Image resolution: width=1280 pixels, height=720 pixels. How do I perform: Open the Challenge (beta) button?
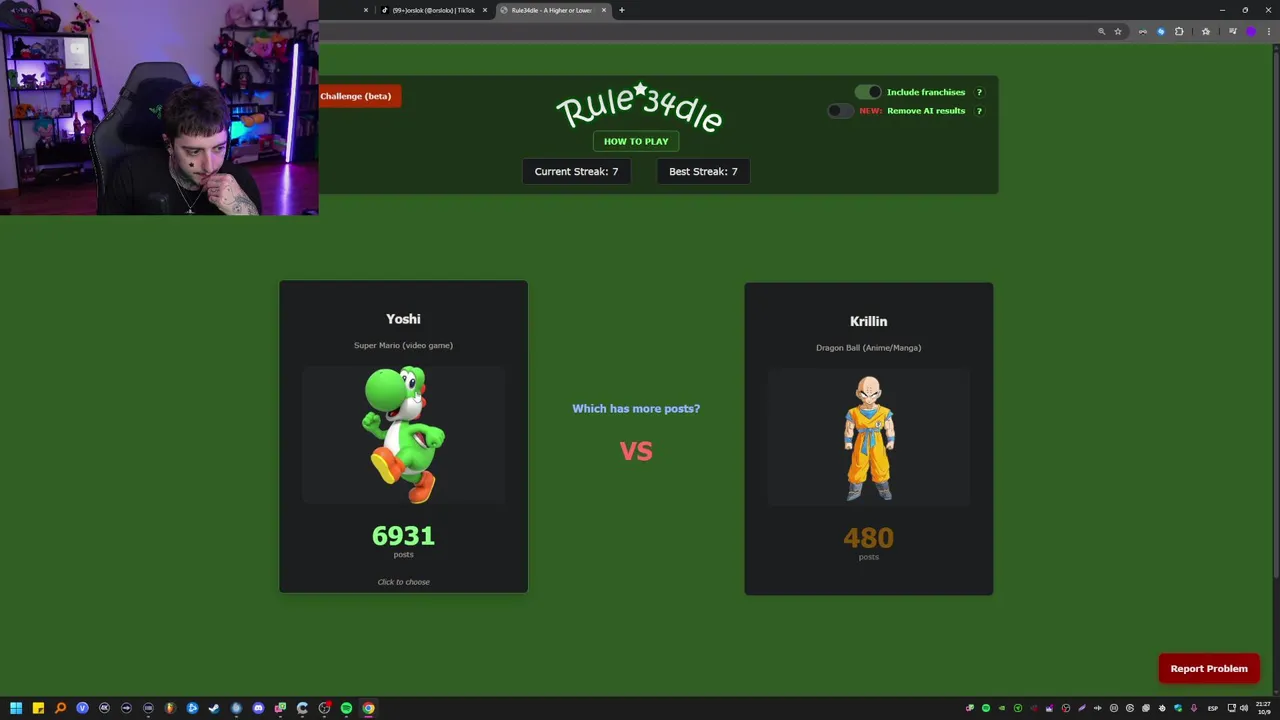pyautogui.click(x=358, y=96)
